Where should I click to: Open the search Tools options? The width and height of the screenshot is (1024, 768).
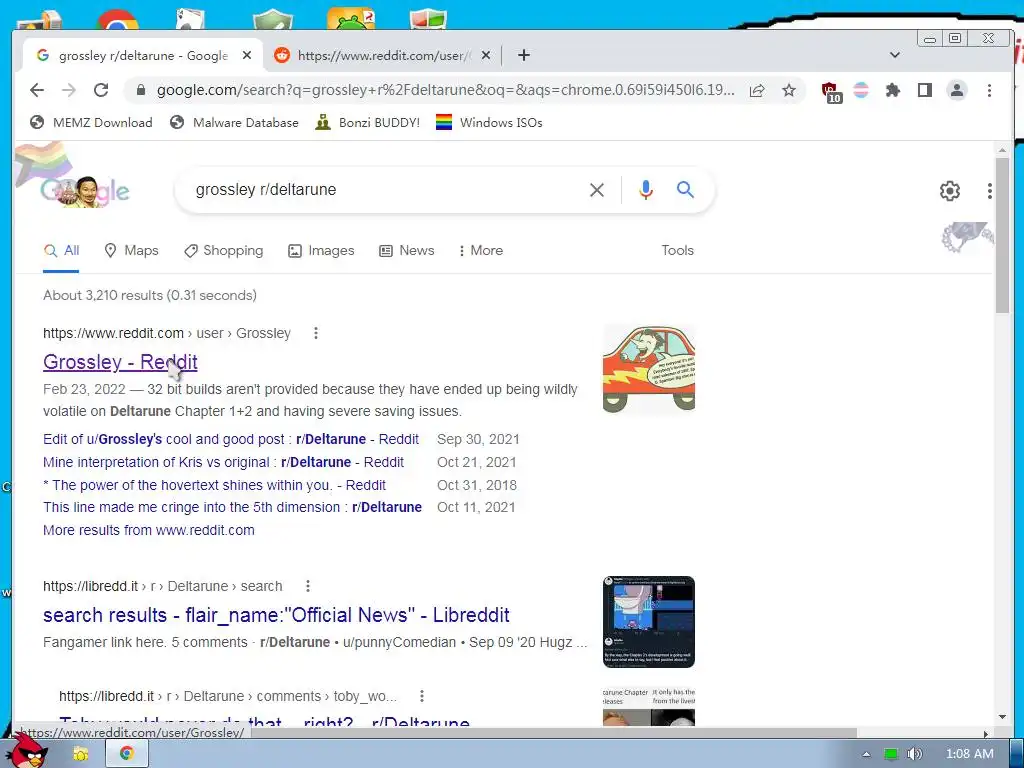[x=677, y=251]
